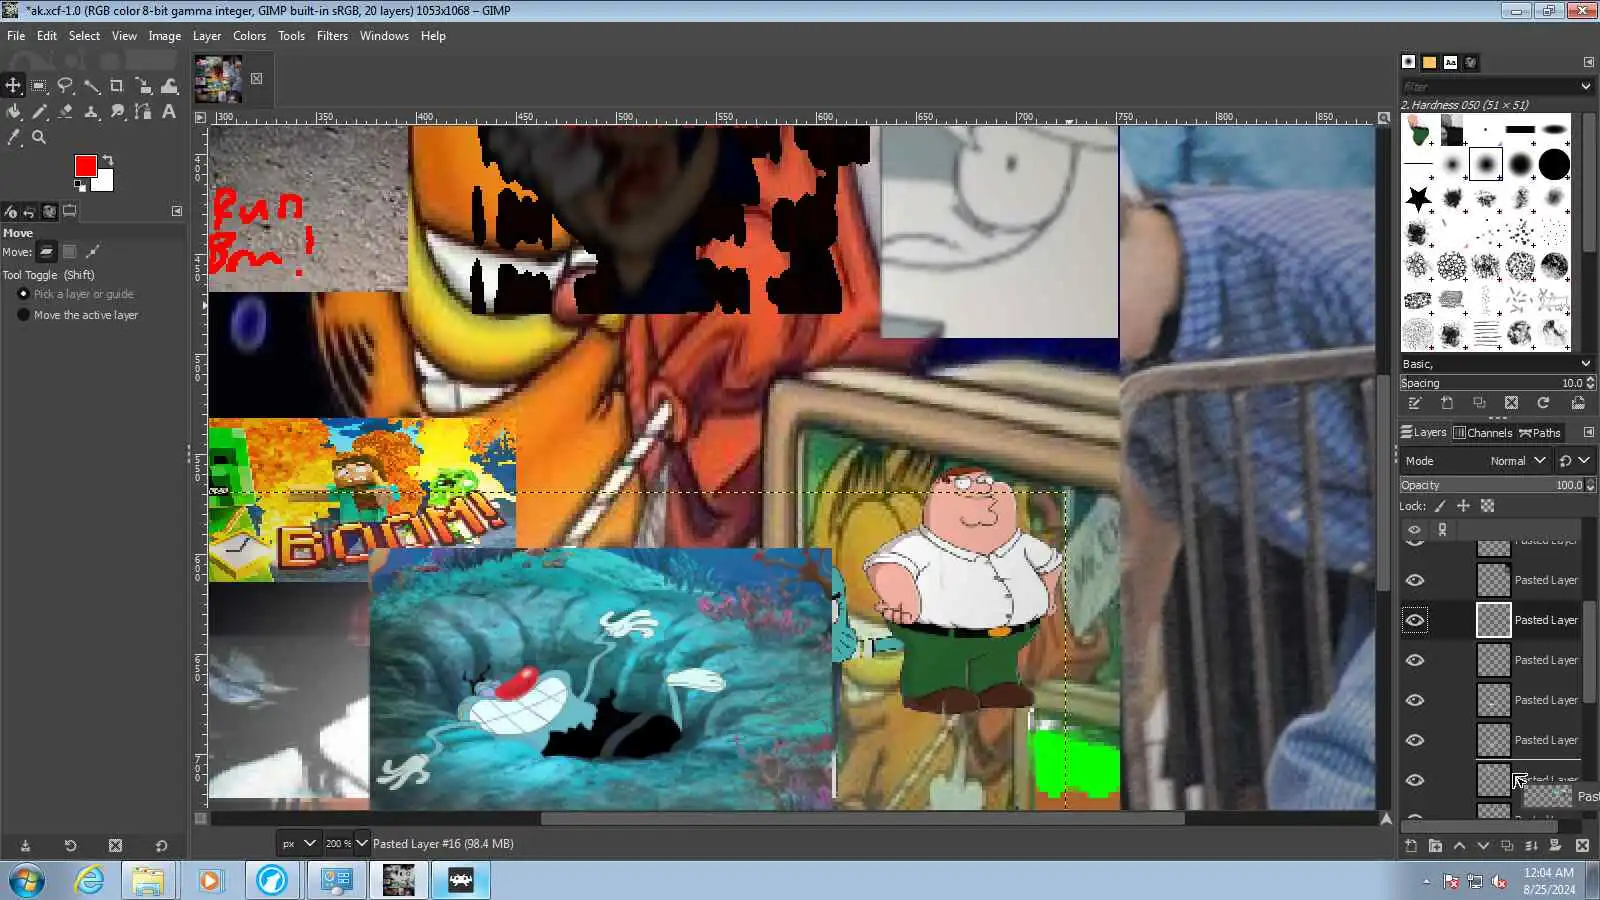Screen dimensions: 1600x900
Task: Lock position and size of layer
Action: coord(1463,506)
